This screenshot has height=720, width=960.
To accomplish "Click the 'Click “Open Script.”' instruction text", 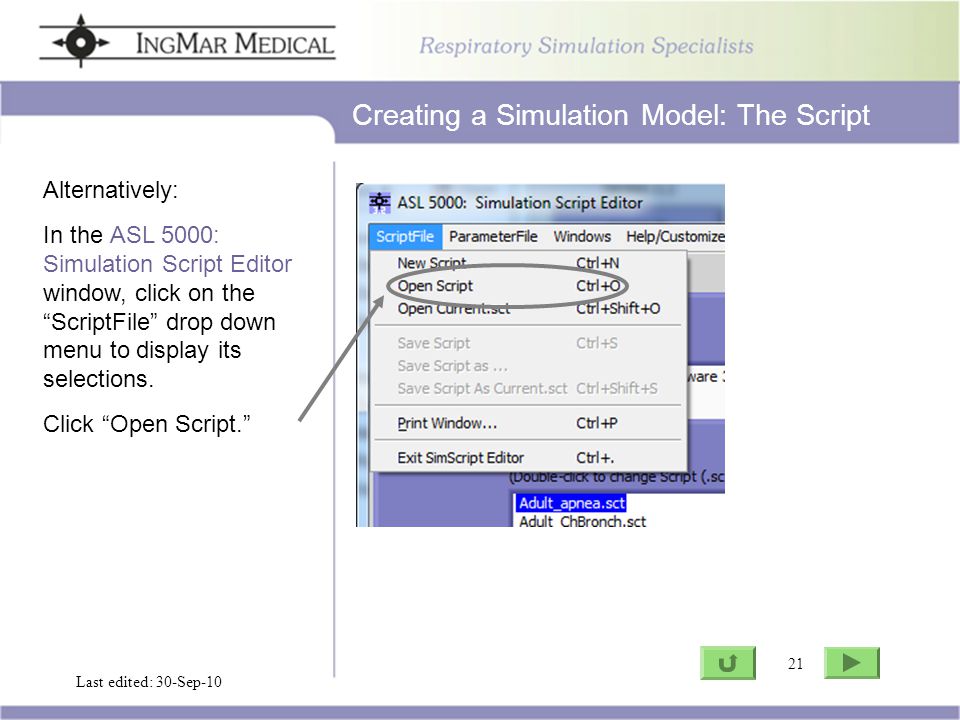I will [x=147, y=424].
